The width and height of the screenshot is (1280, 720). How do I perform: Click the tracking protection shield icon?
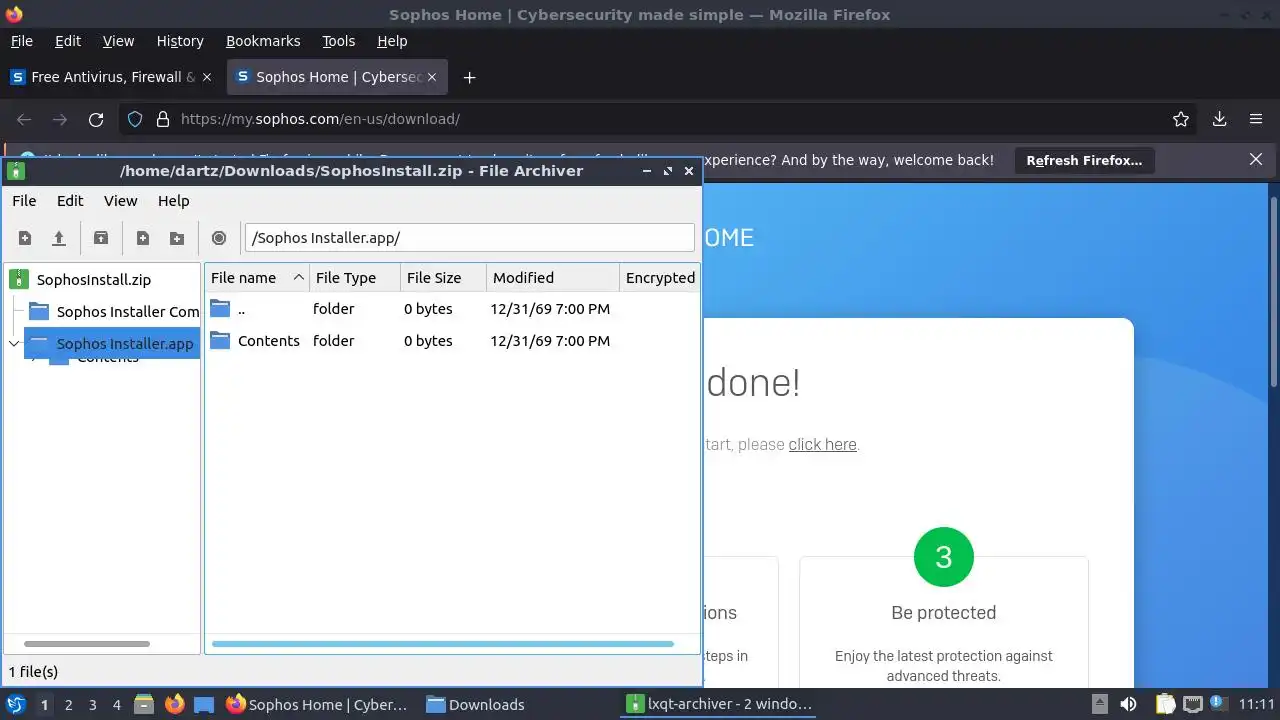click(135, 119)
